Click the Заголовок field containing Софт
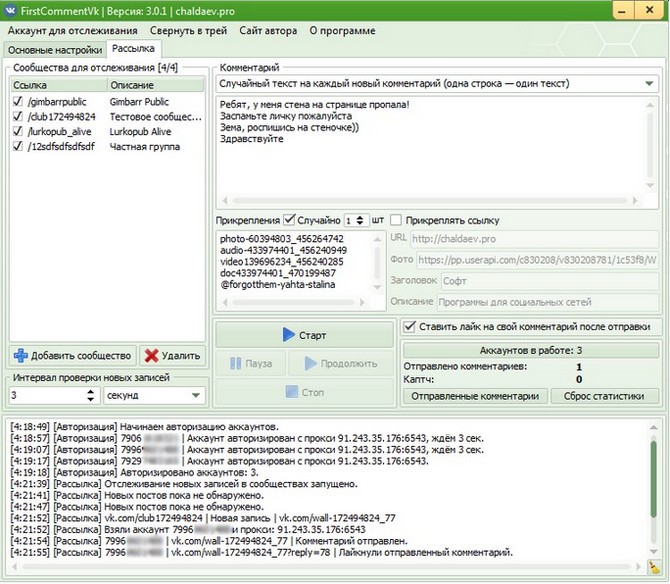The height and width of the screenshot is (584, 670). click(x=550, y=281)
